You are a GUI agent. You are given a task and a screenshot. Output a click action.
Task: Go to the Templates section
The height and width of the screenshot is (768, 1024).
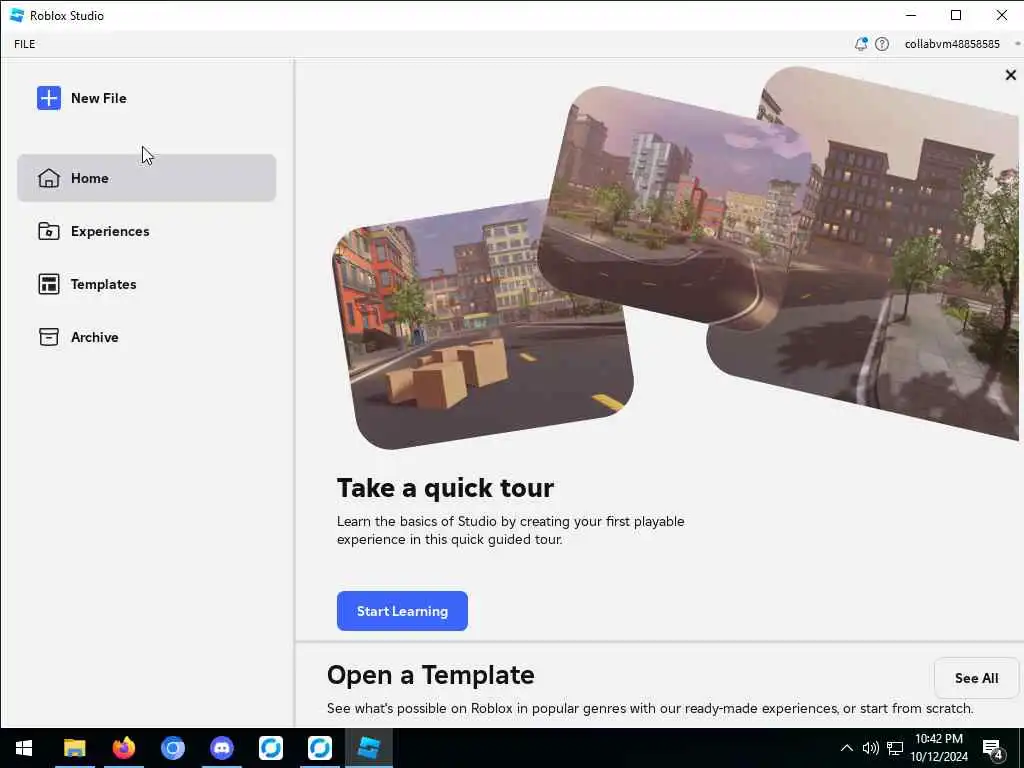146,284
